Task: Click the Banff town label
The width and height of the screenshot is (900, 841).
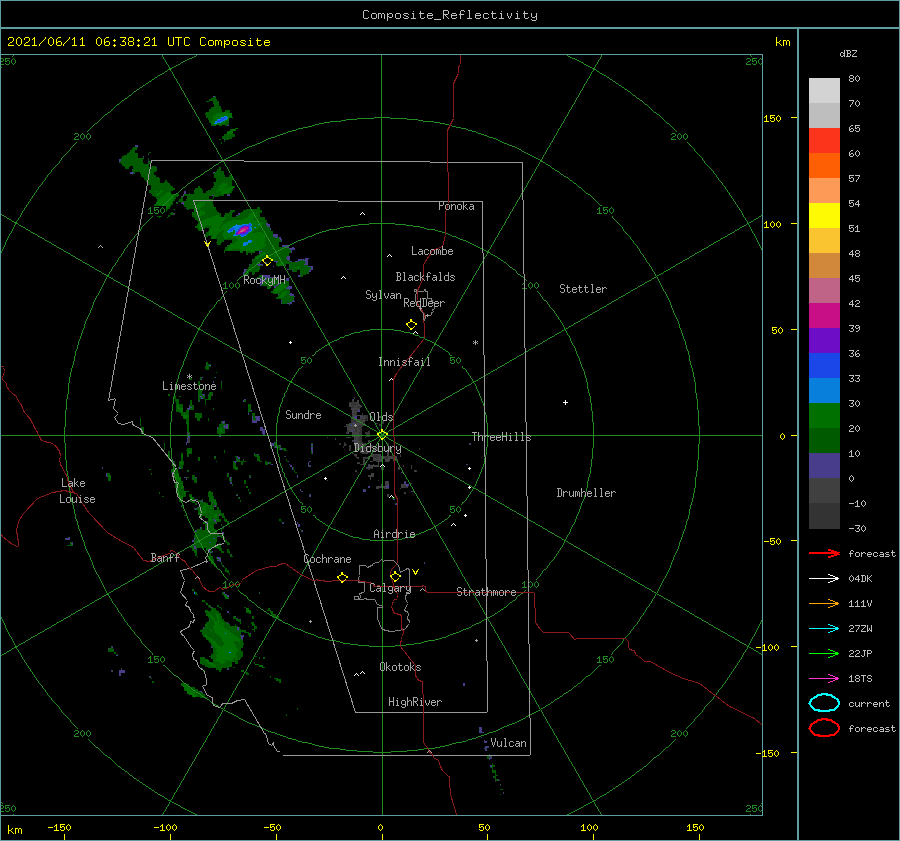Action: point(165,557)
